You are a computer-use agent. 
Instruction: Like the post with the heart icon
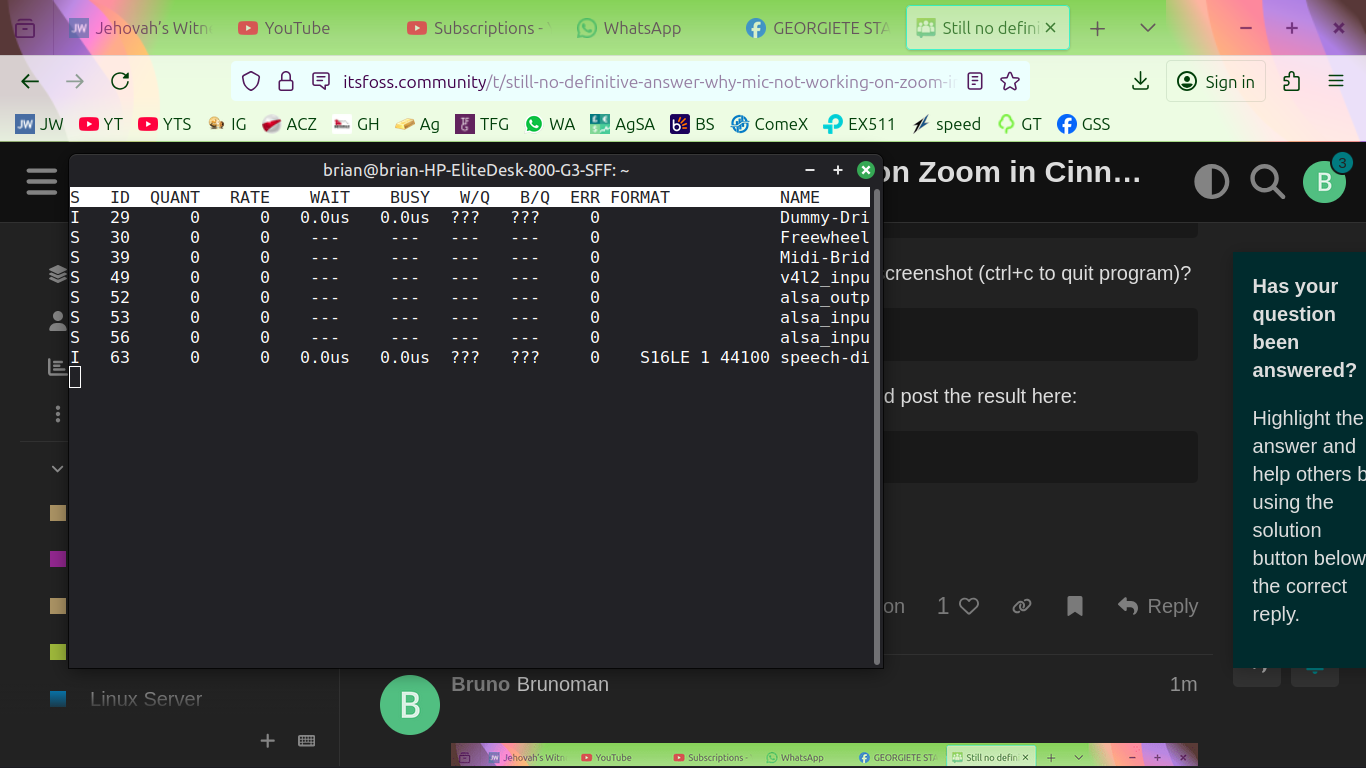[x=968, y=606]
